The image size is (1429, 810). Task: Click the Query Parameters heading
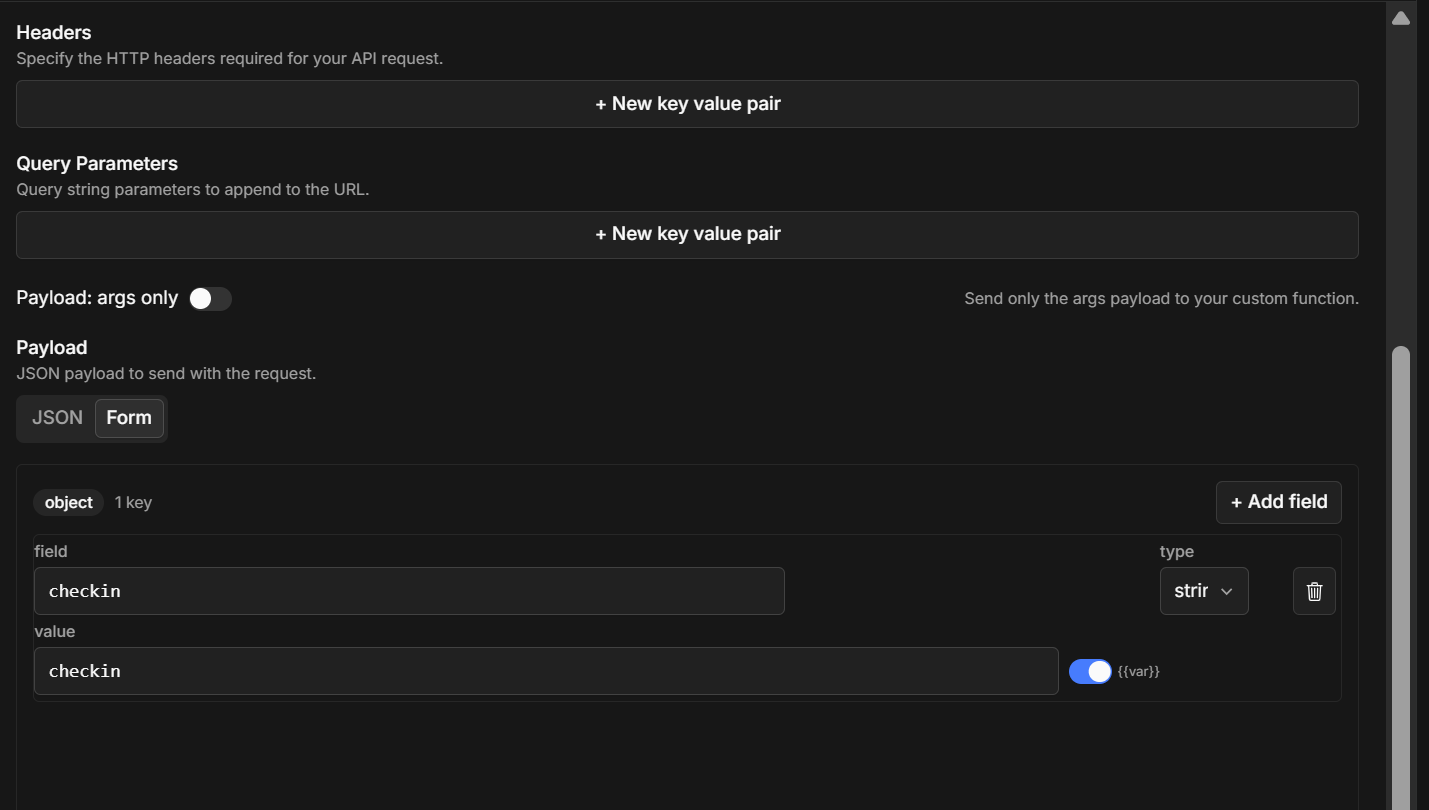[x=97, y=163]
